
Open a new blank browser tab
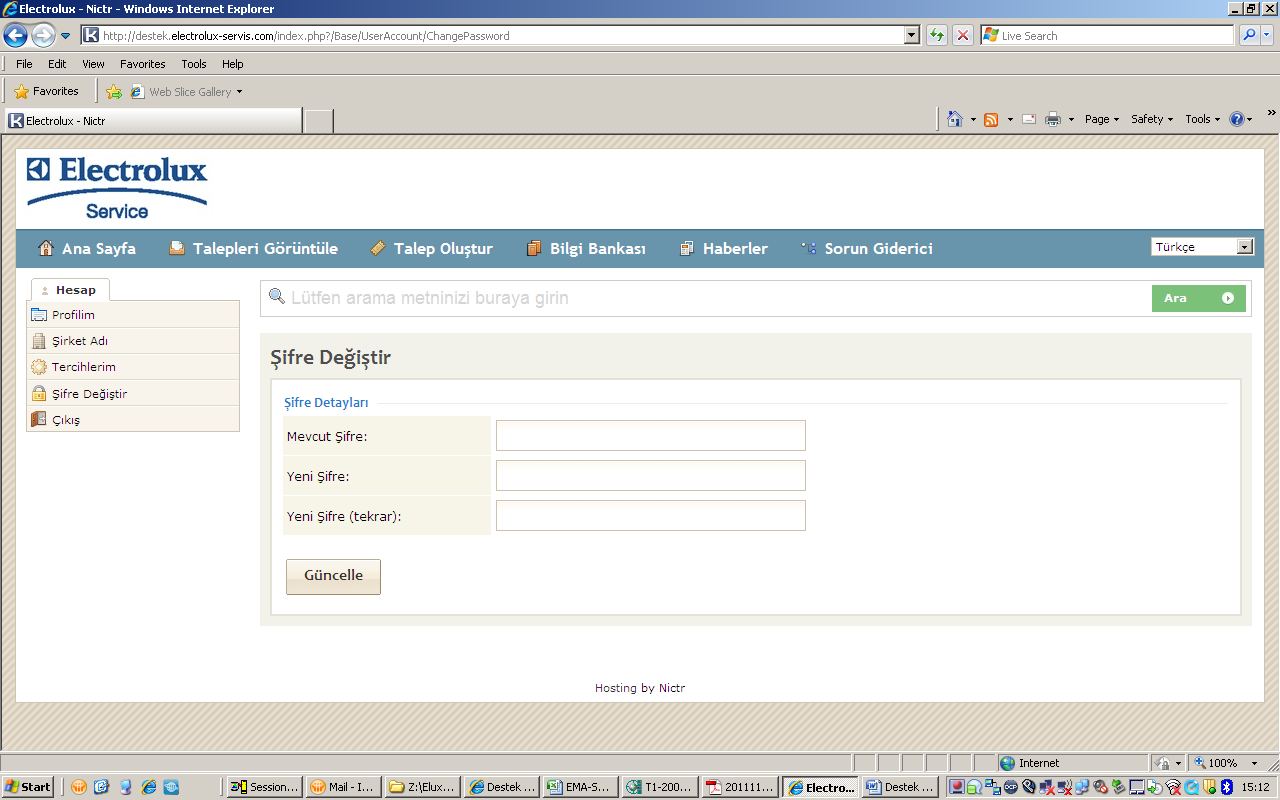318,122
